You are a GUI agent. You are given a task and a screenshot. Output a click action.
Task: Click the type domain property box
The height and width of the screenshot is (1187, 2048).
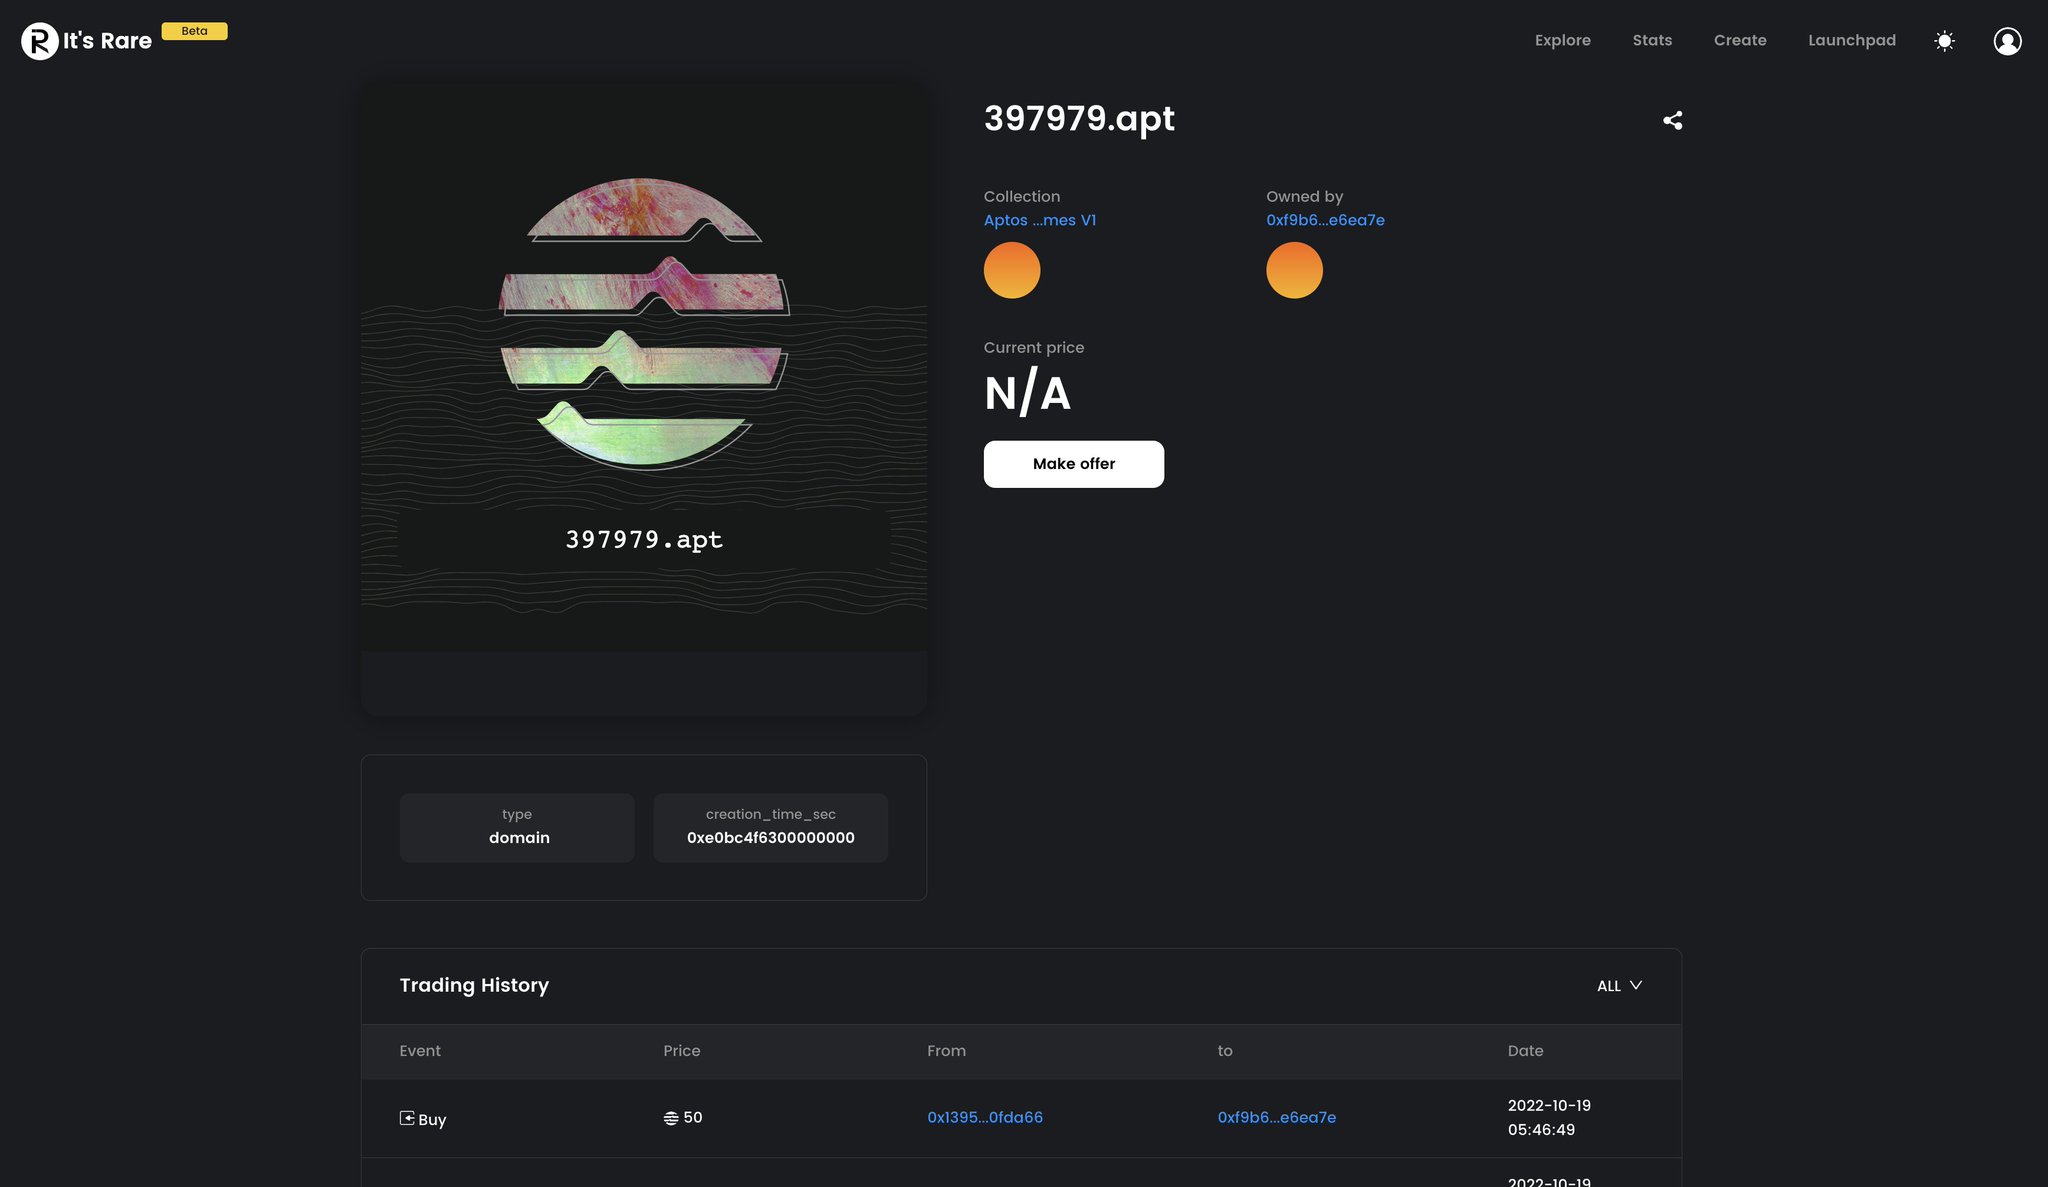pos(517,827)
